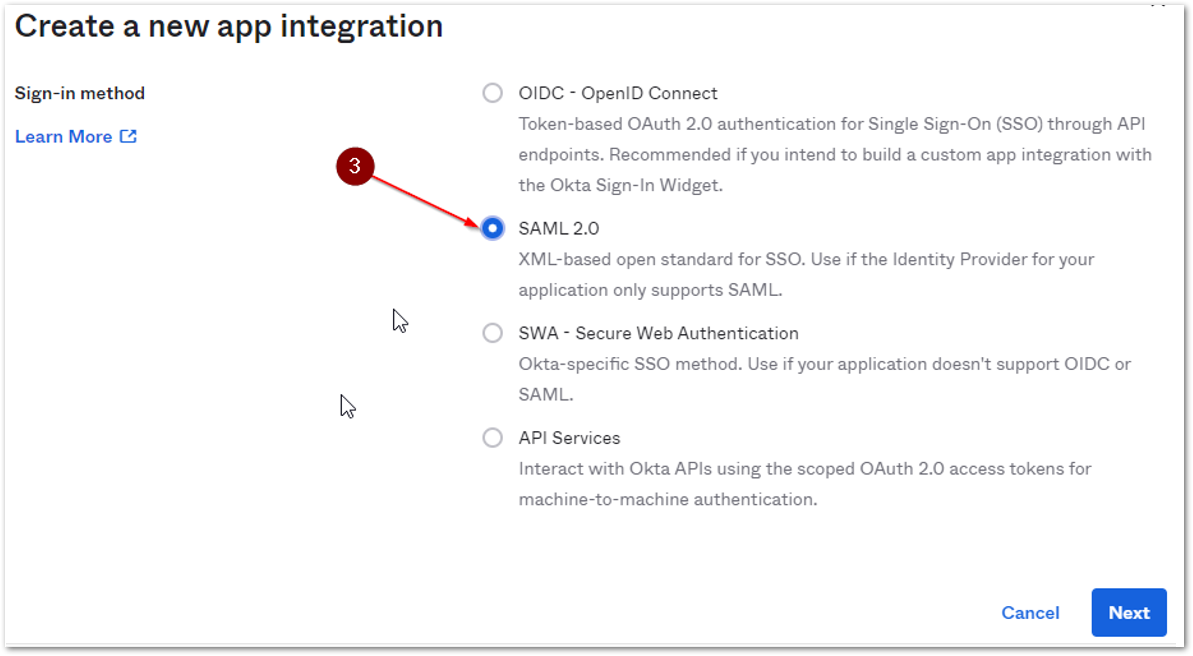1193x656 pixels.
Task: Click the "API Services" option label
Action: (569, 438)
